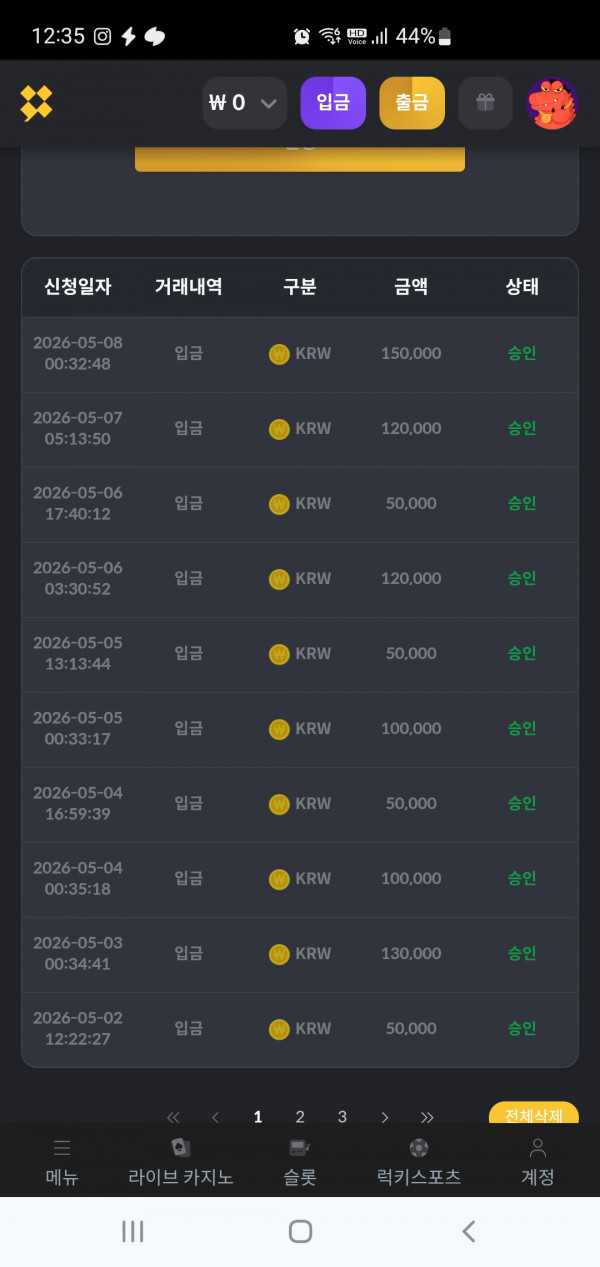Open the red dragon profile avatar
Screen dimensions: 600x1267
tap(552, 103)
